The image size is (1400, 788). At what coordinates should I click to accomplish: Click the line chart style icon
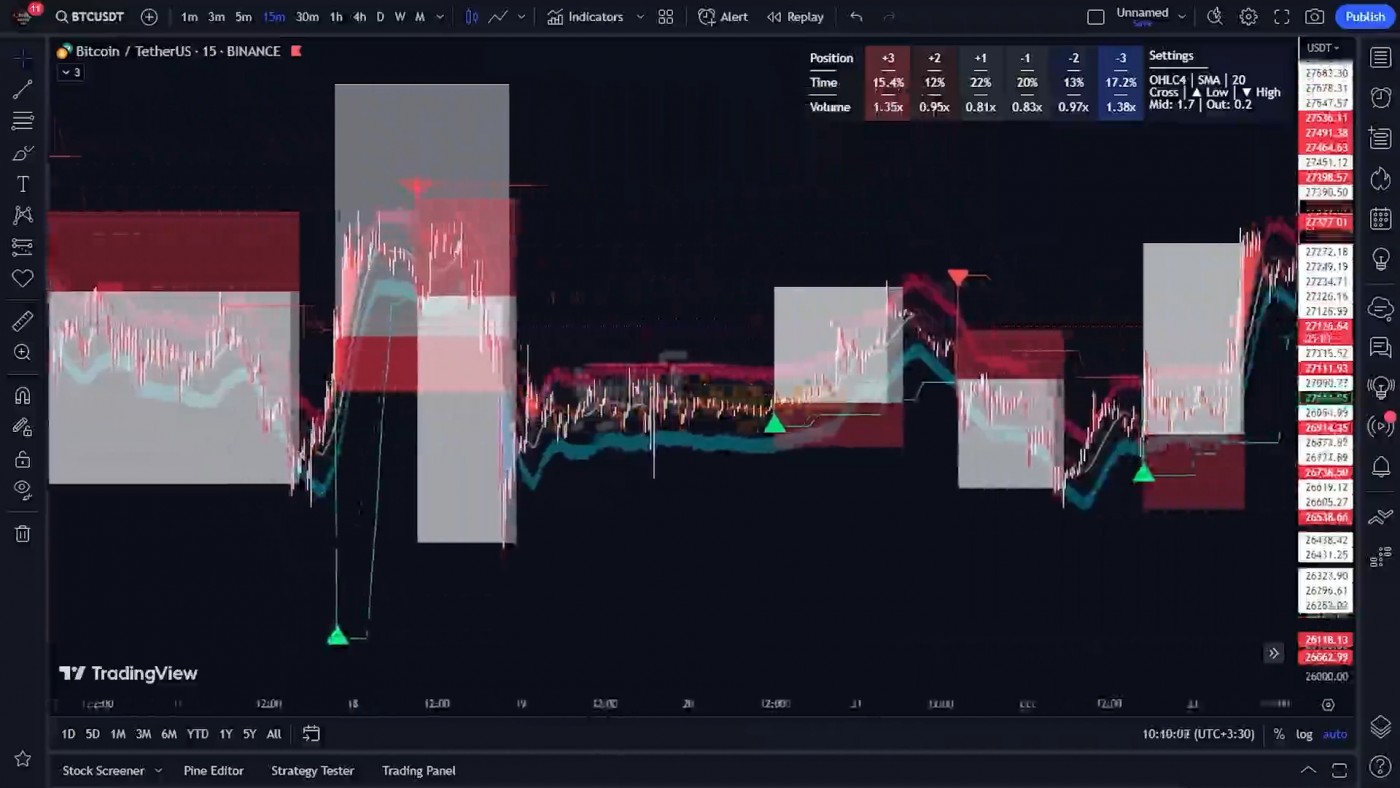coord(497,17)
